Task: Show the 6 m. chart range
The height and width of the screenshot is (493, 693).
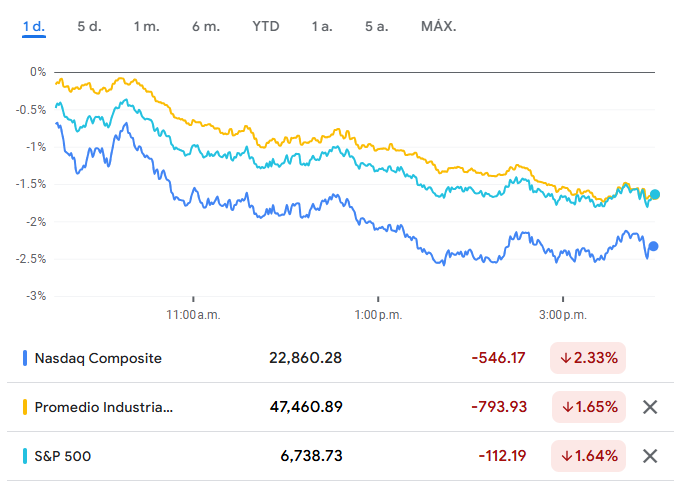Action: point(205,26)
